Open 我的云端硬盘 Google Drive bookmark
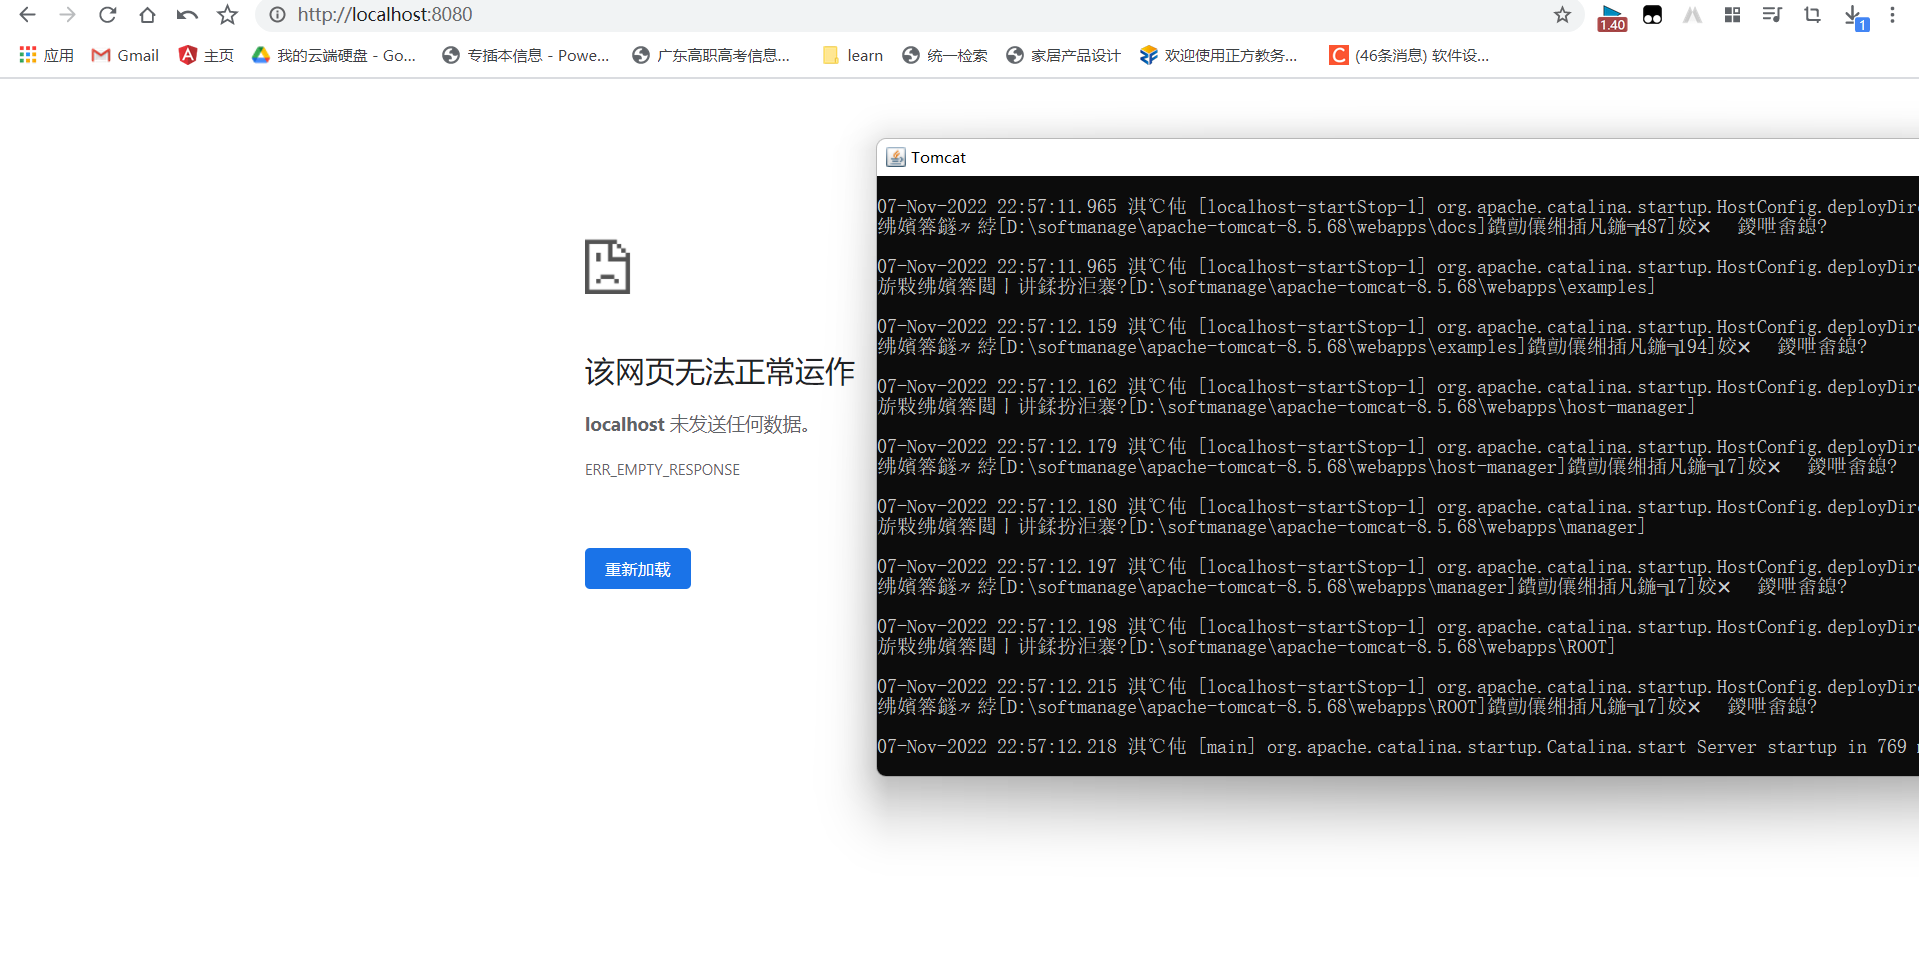 click(x=334, y=55)
